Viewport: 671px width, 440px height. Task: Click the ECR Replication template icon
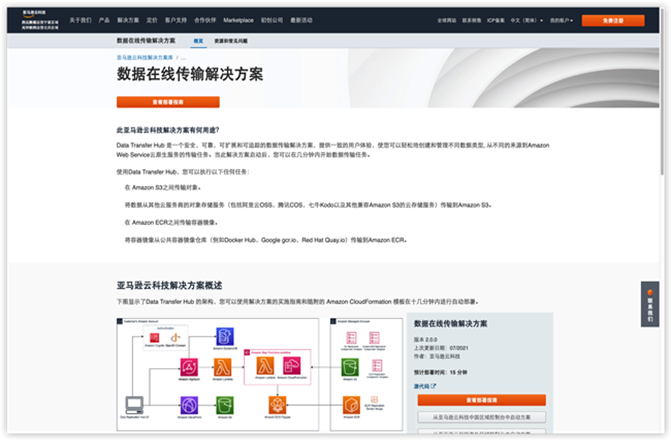pyautogui.click(x=377, y=366)
